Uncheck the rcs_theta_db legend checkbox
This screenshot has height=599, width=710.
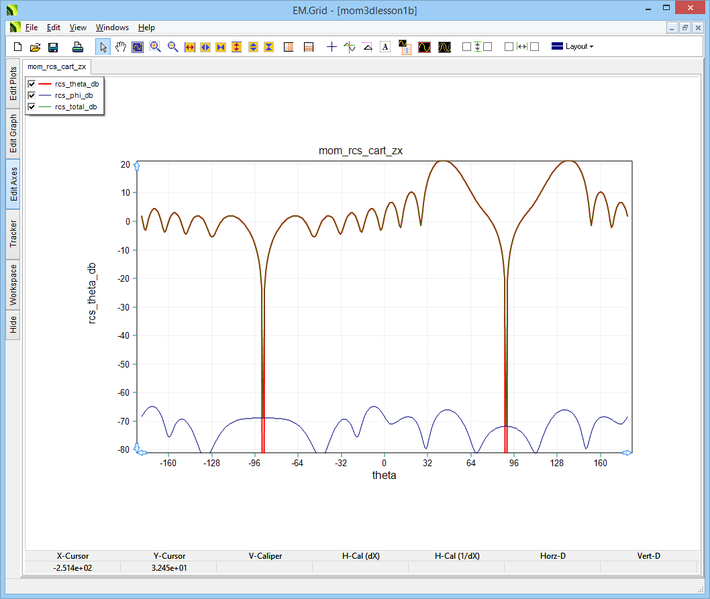[x=32, y=84]
